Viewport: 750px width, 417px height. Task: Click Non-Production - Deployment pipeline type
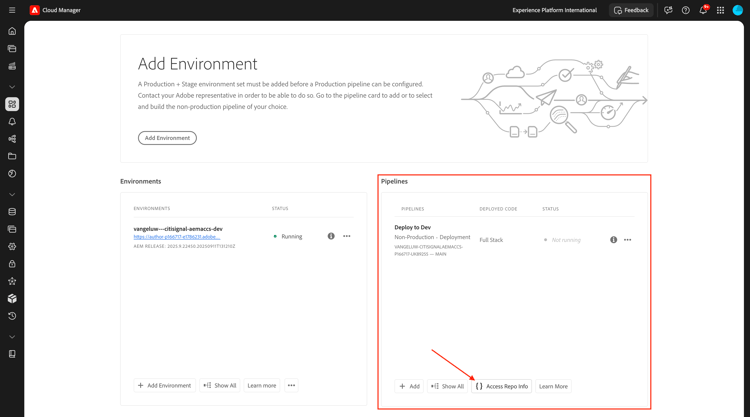[432, 237]
